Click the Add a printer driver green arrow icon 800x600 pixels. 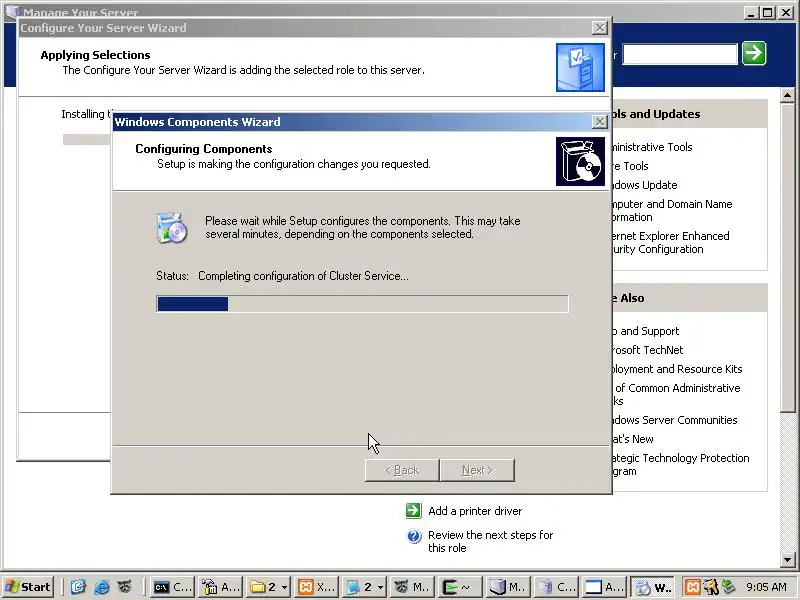(413, 510)
